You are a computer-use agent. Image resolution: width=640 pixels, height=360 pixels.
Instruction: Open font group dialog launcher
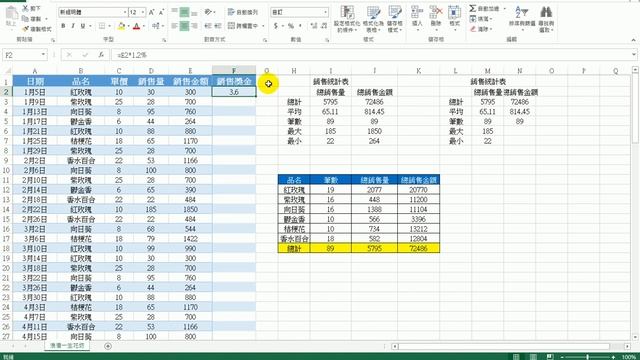click(x=164, y=40)
